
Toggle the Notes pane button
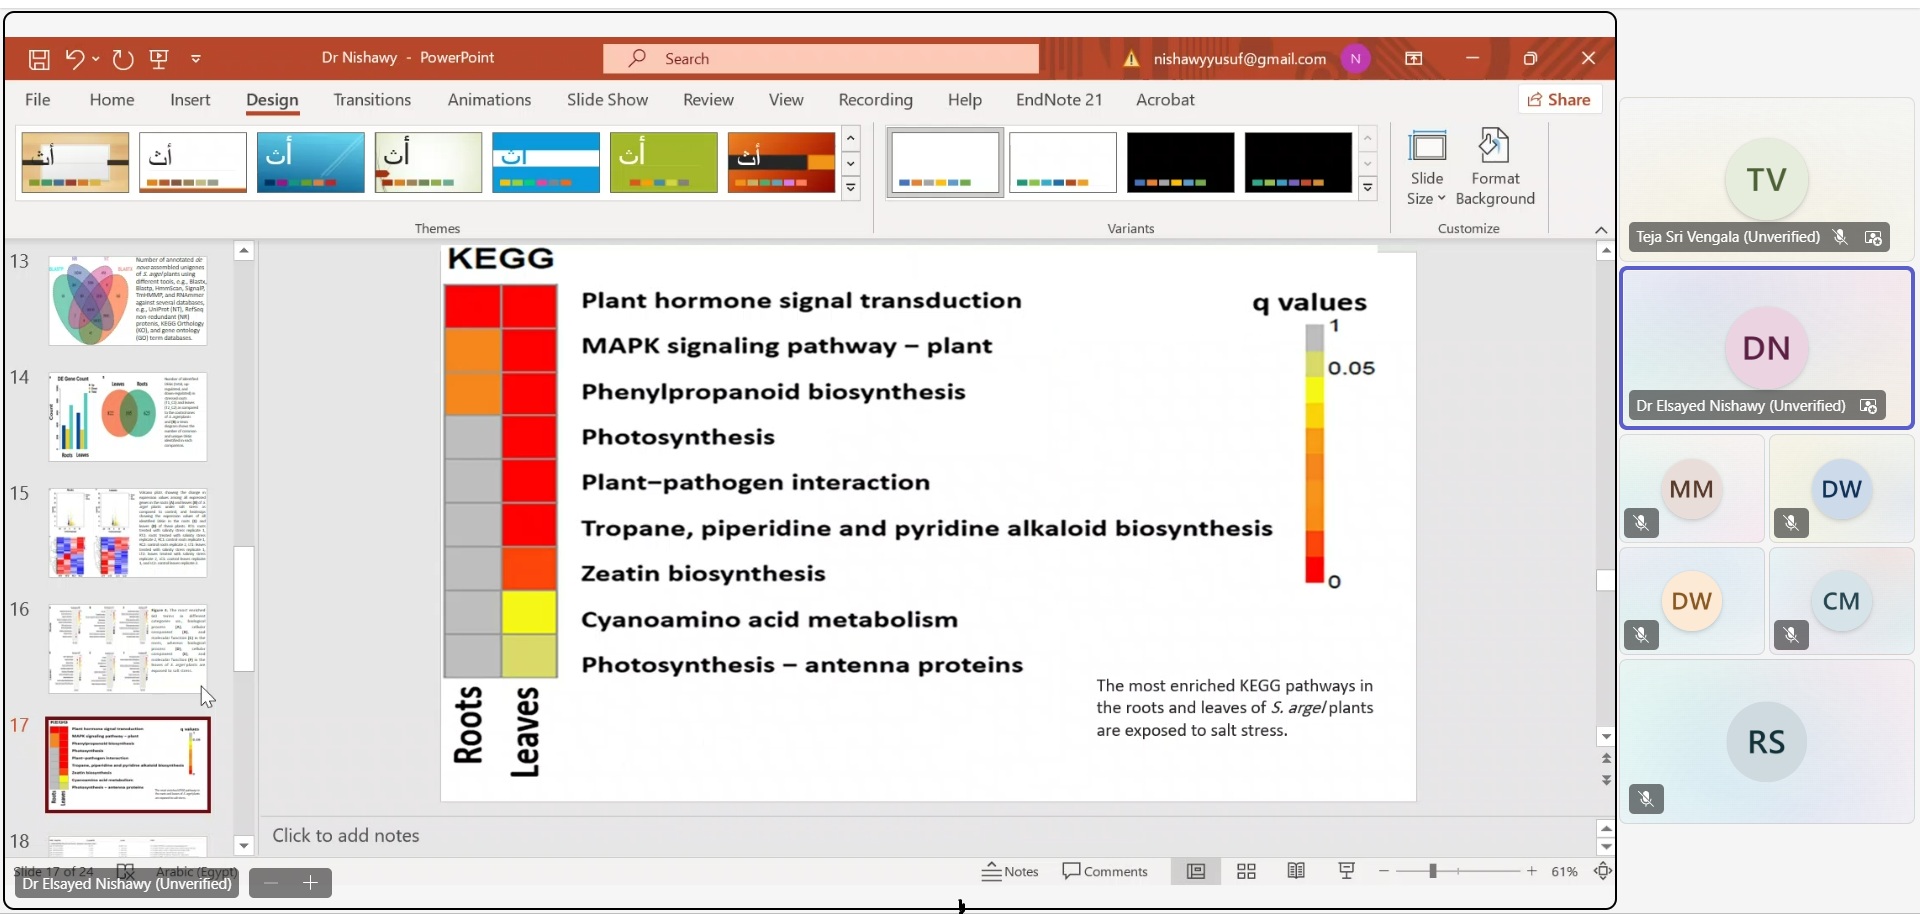click(x=1010, y=872)
